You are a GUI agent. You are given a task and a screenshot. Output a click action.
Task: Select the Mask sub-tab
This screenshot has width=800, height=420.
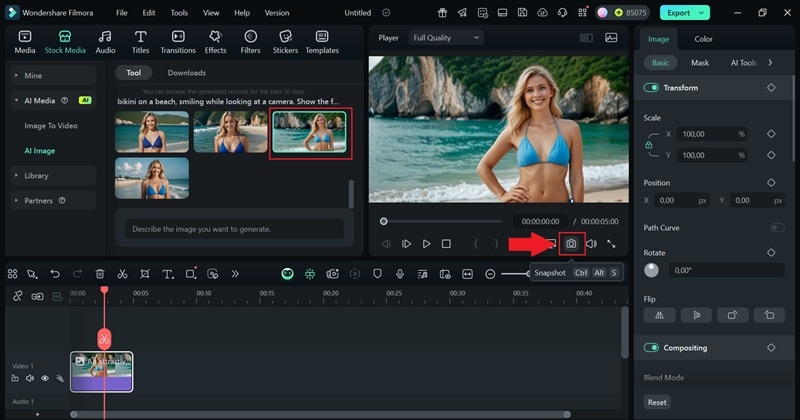point(699,63)
